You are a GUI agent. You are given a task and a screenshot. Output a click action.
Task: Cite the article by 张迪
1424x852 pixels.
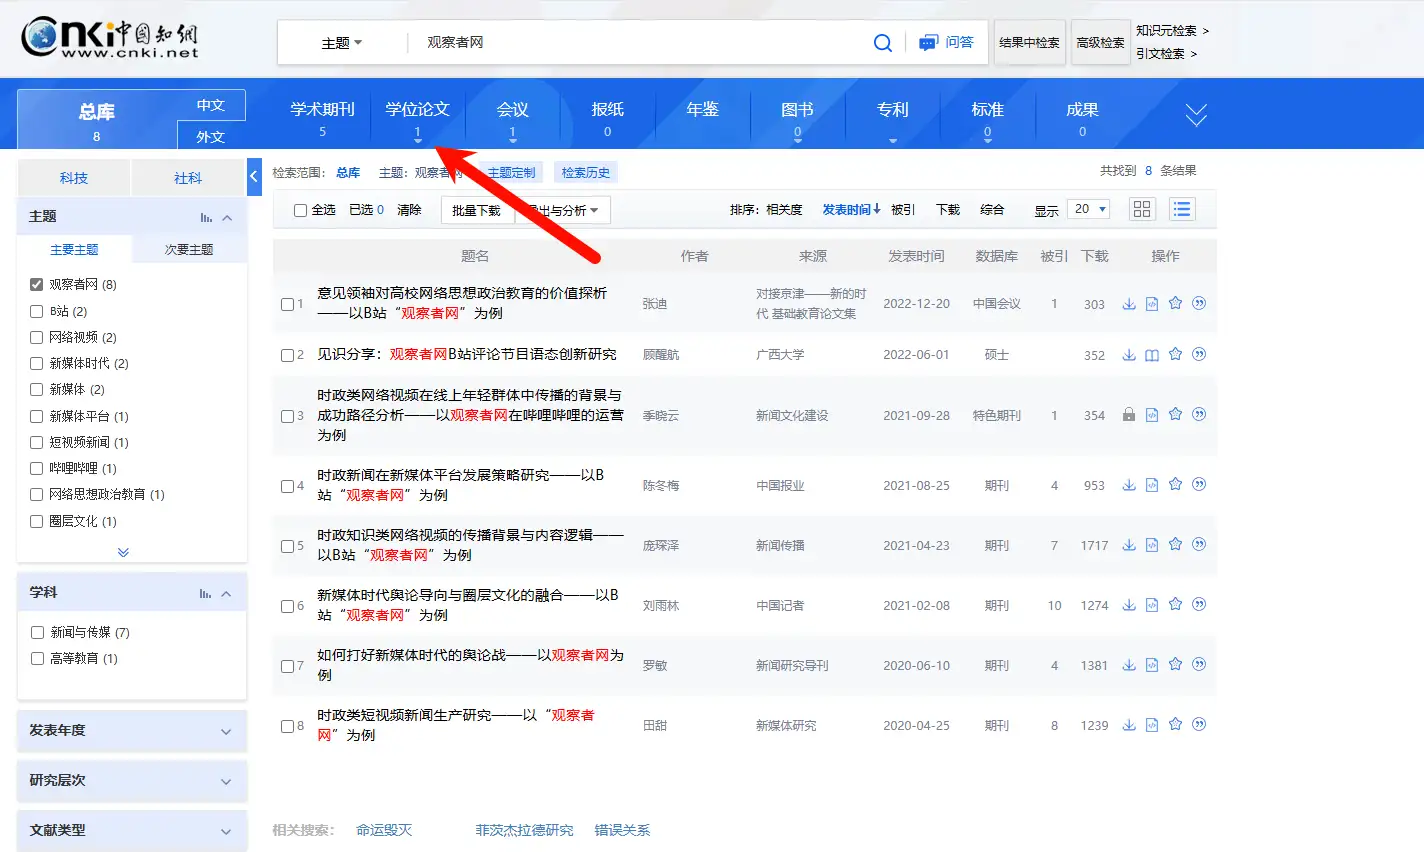coord(1199,303)
